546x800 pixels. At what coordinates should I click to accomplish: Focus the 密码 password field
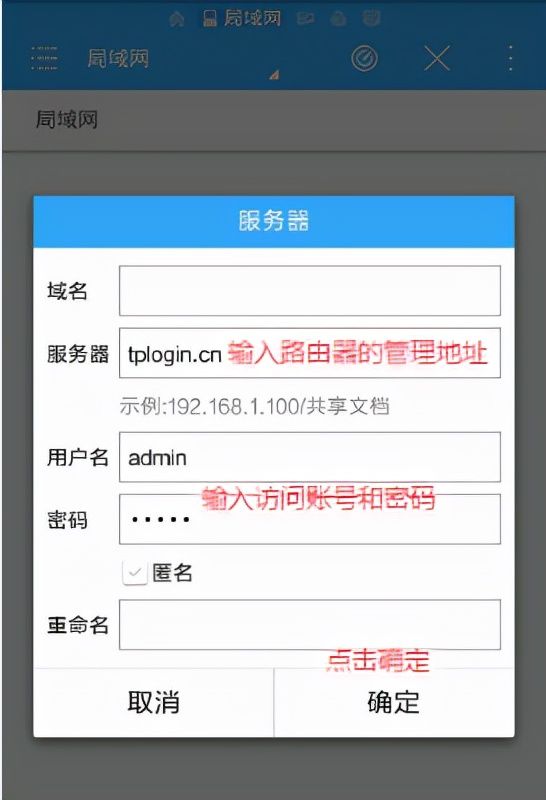(x=310, y=519)
